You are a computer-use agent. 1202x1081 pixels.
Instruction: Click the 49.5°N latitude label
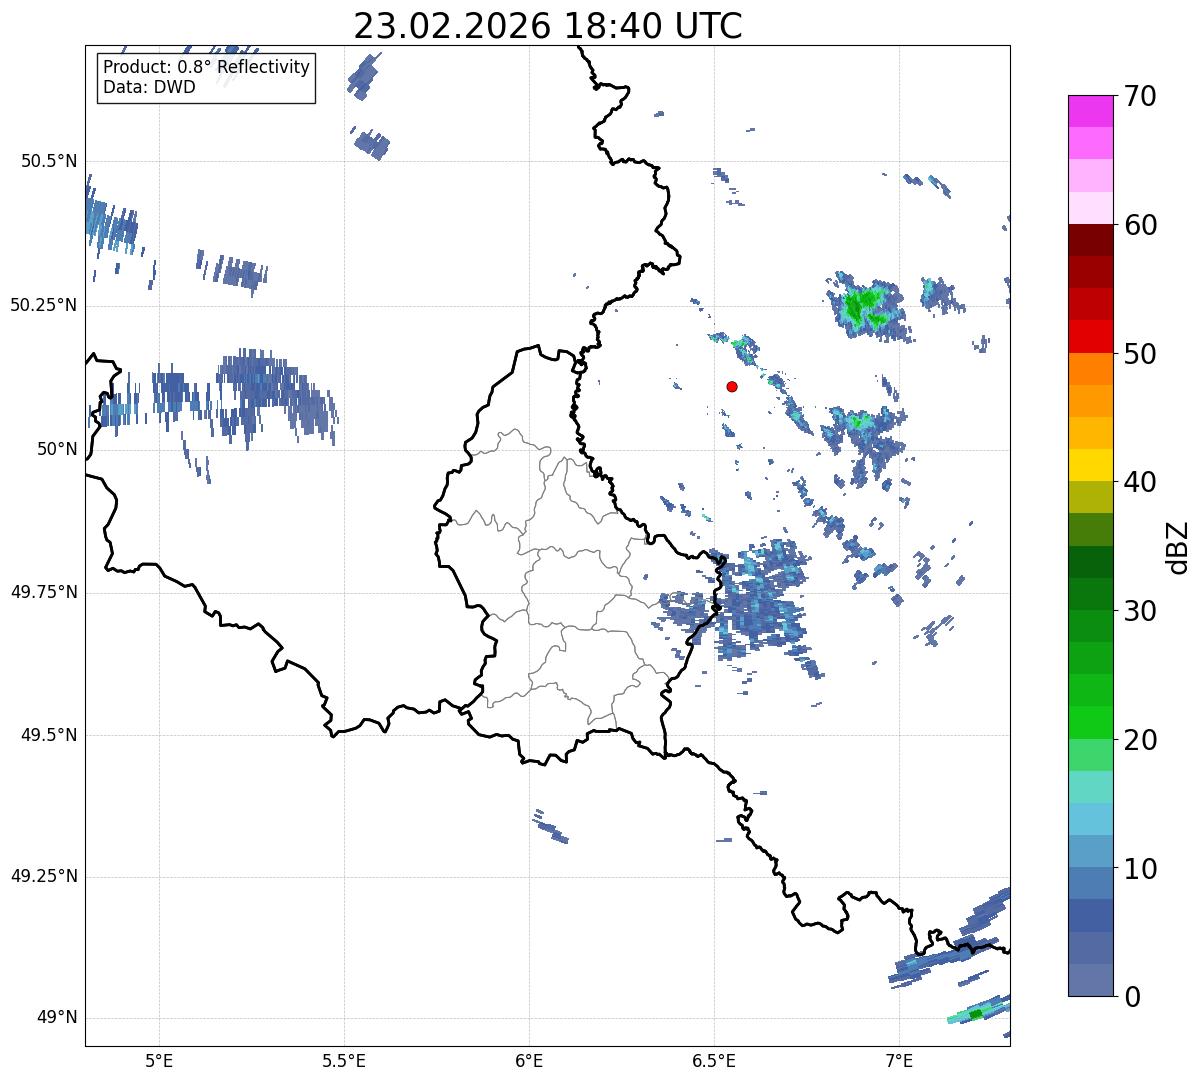[49, 735]
